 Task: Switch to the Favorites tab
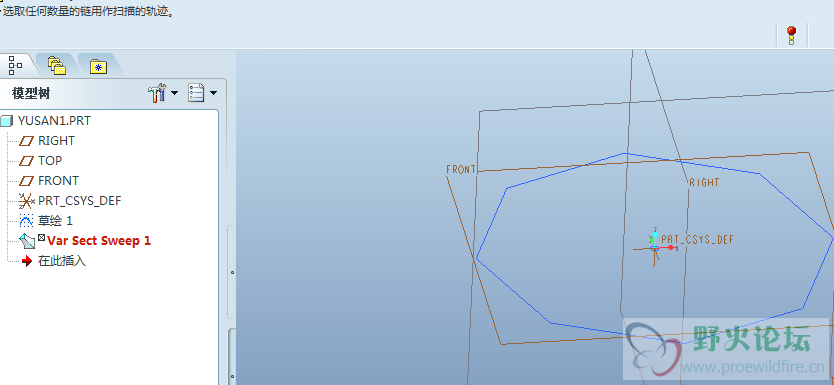tap(98, 66)
